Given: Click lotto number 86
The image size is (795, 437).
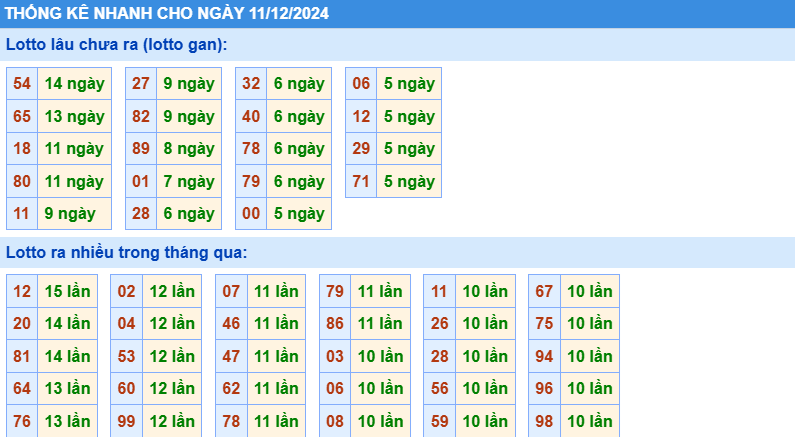Looking at the screenshot, I should 335,323.
